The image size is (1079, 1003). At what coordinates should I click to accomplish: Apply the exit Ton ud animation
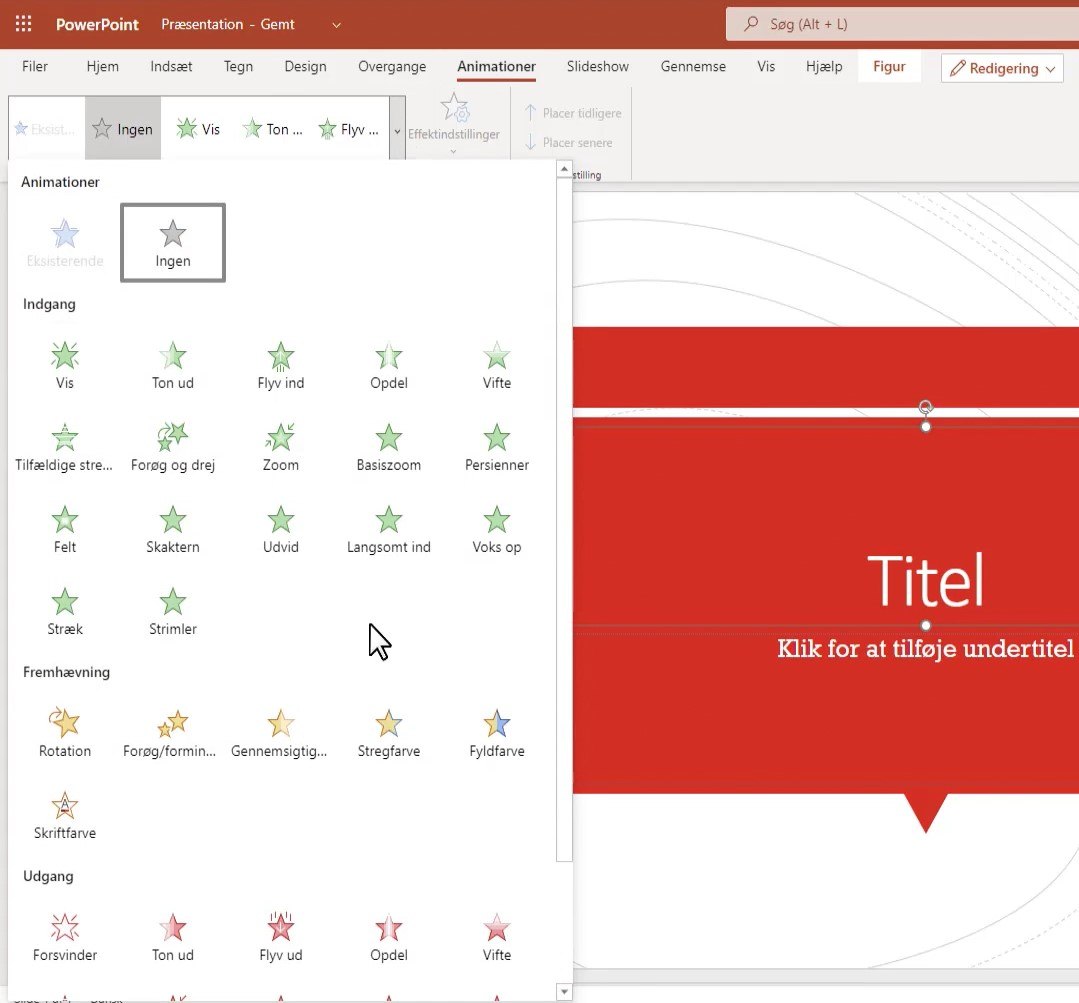(x=173, y=937)
